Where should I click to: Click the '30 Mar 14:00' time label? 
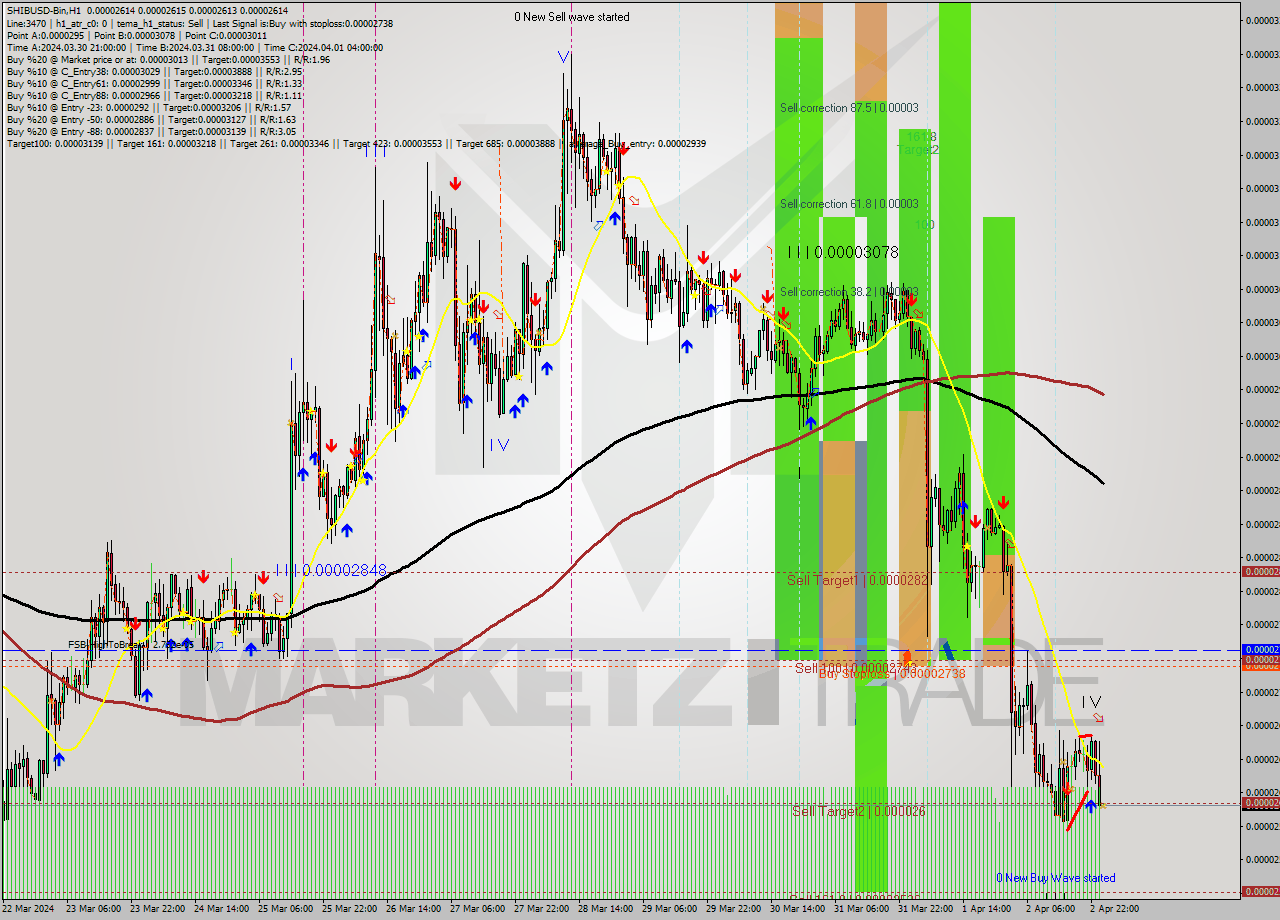pos(799,909)
